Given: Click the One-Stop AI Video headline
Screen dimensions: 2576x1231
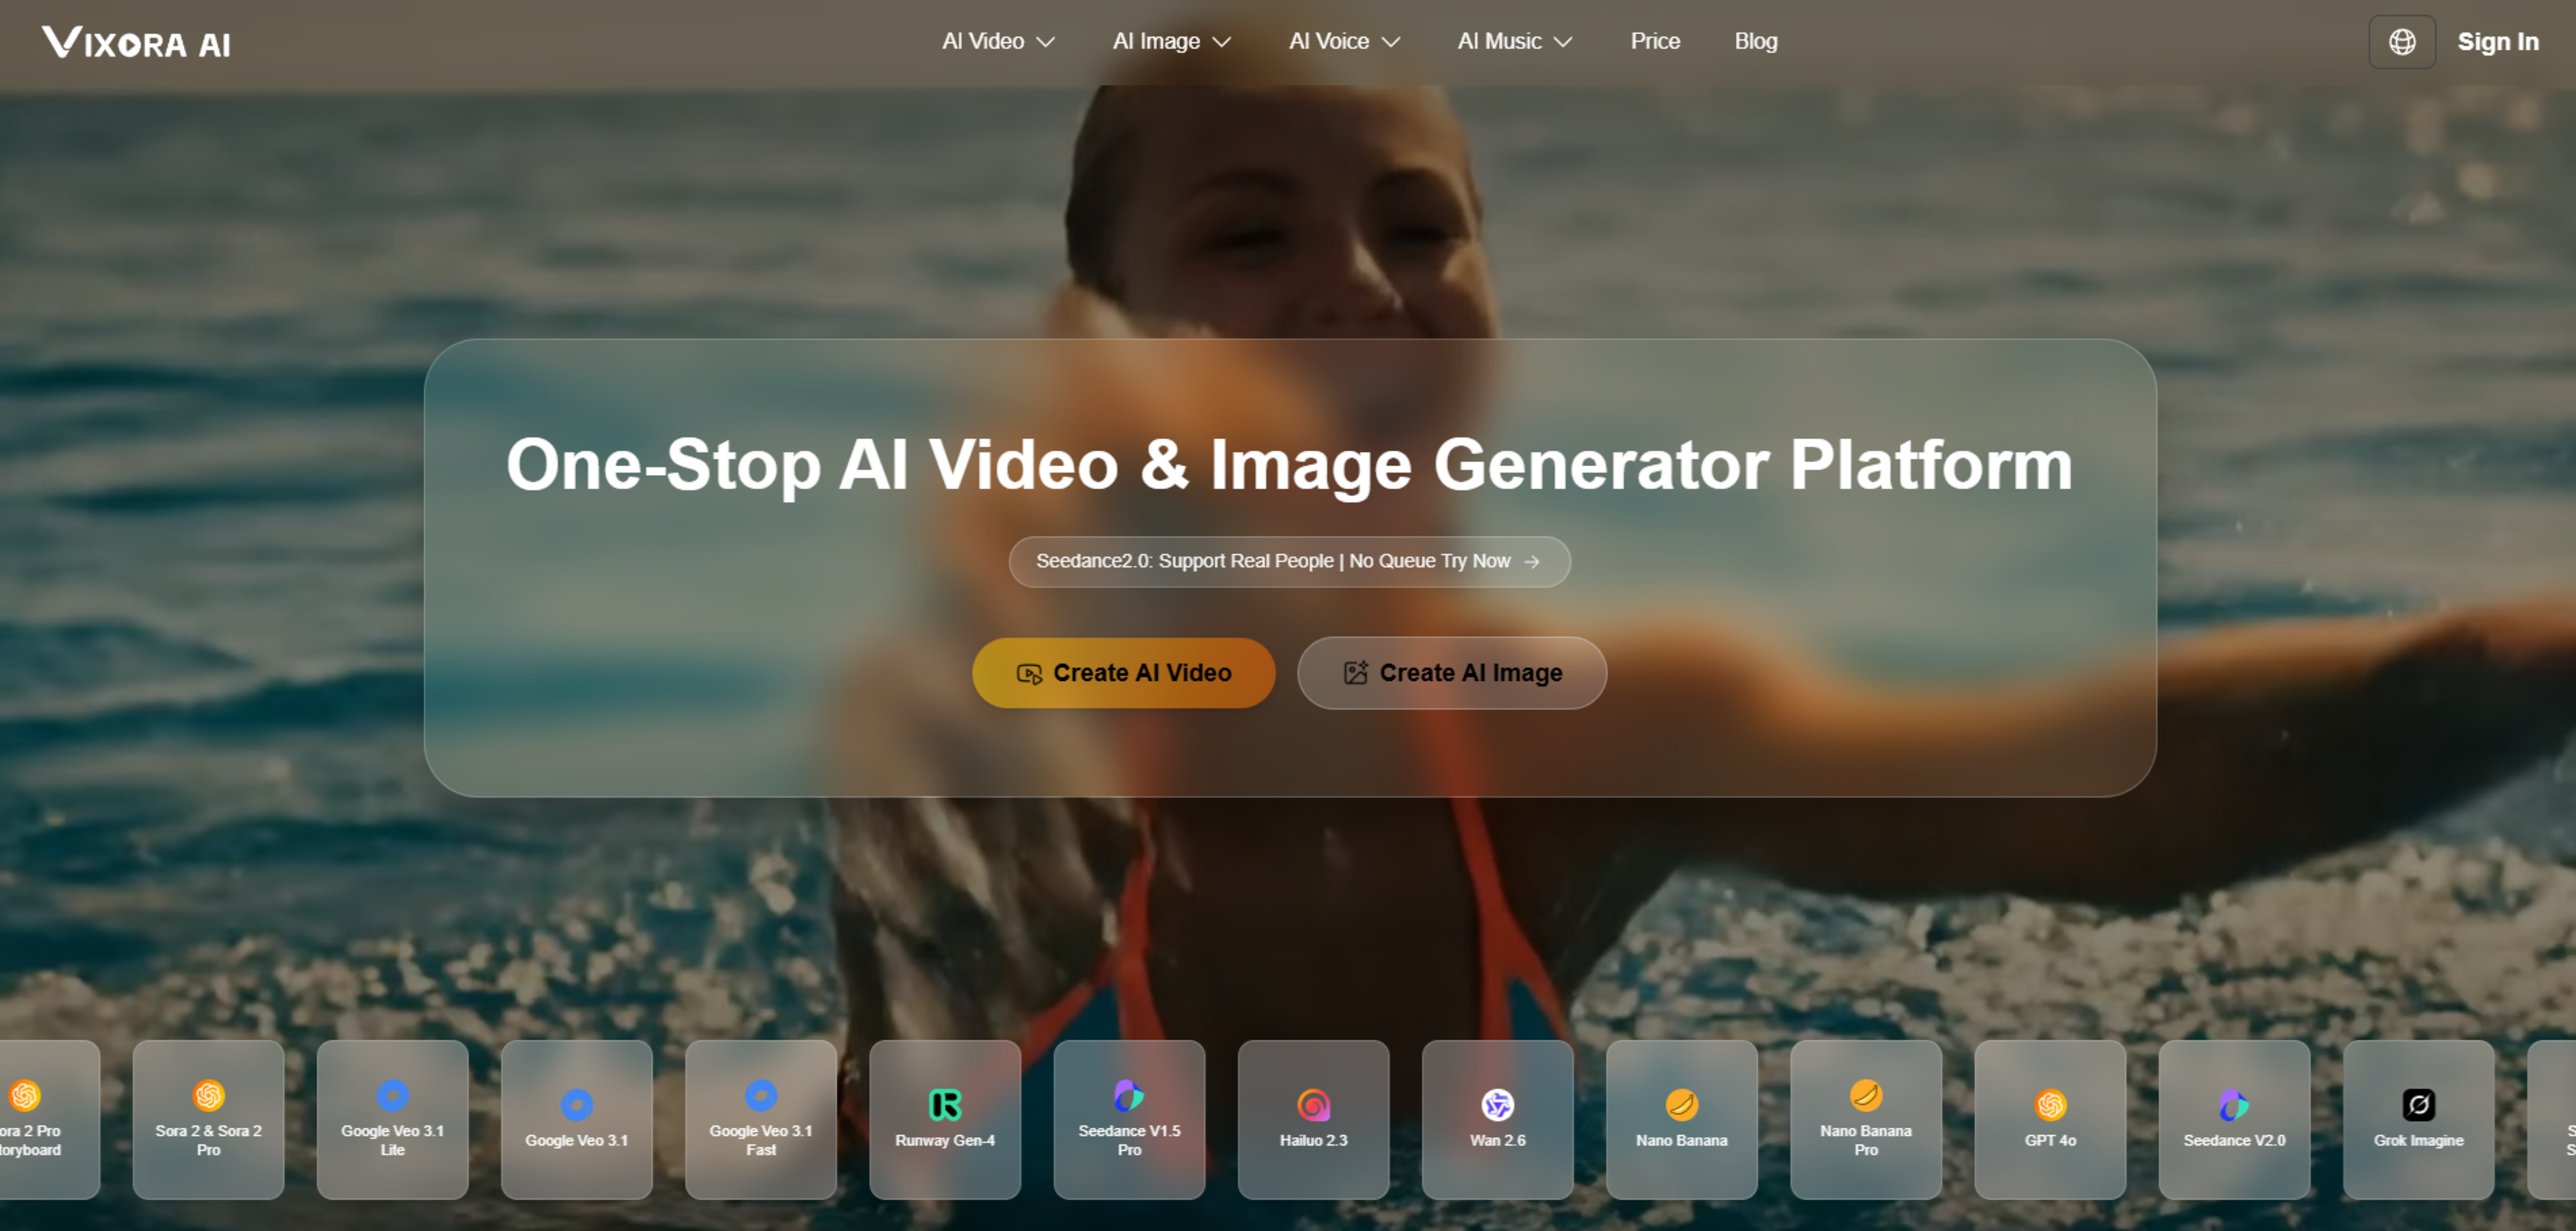Looking at the screenshot, I should [x=1289, y=465].
